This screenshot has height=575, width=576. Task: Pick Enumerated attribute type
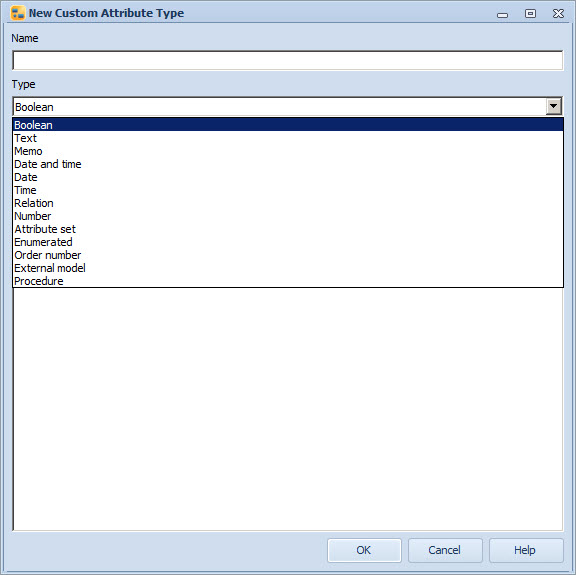(288, 242)
